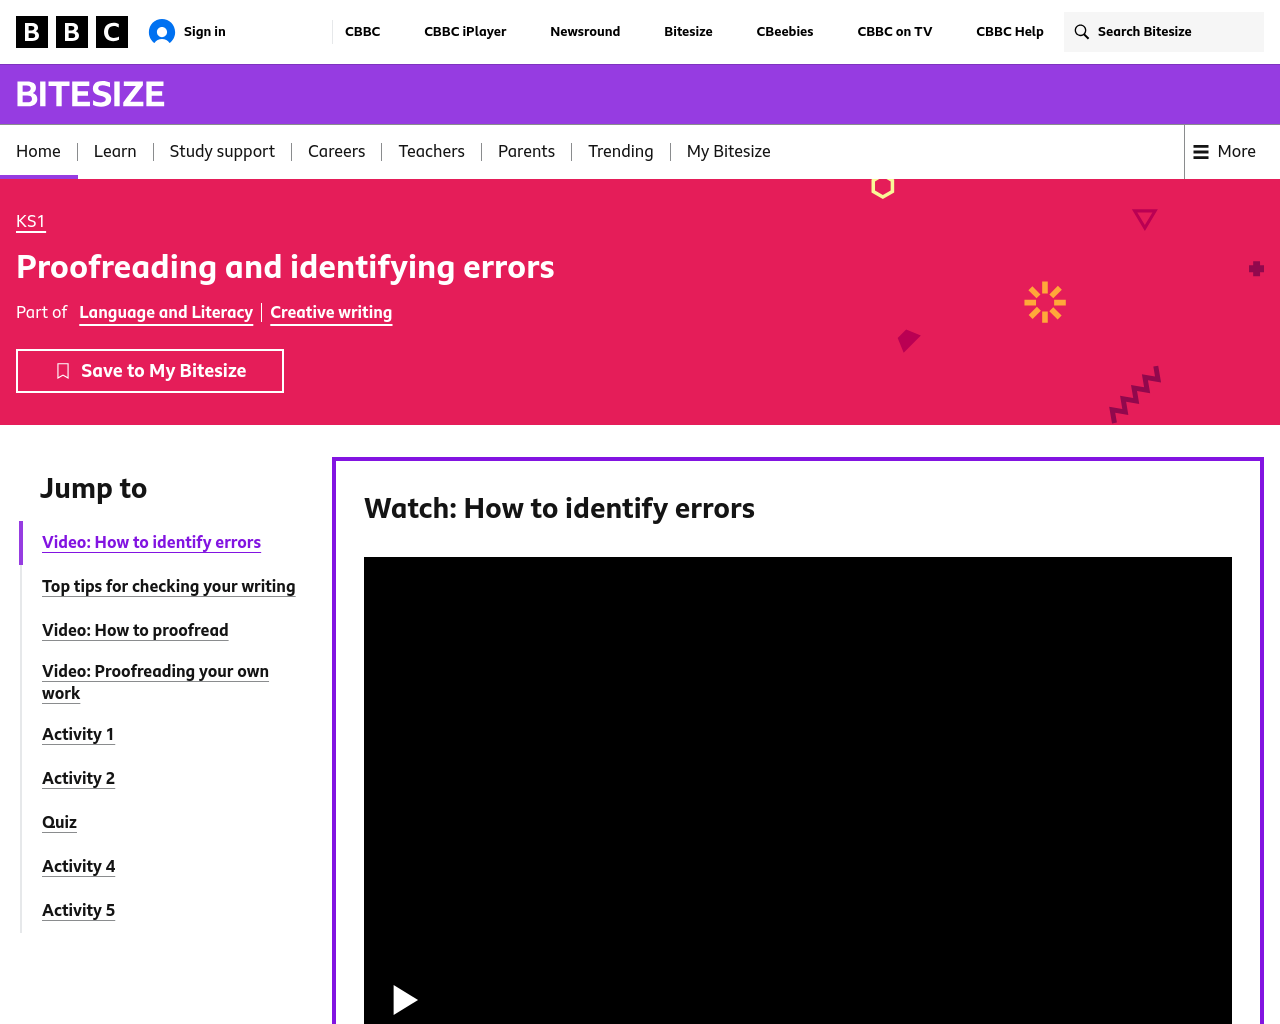Jump to Video: How to identify errors
The image size is (1280, 1024).
click(x=151, y=542)
